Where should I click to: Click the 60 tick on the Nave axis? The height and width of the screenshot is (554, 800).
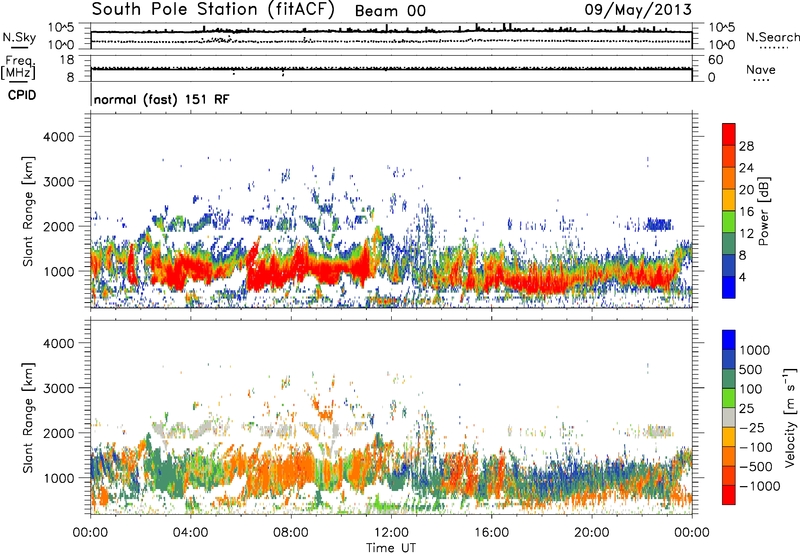715,60
